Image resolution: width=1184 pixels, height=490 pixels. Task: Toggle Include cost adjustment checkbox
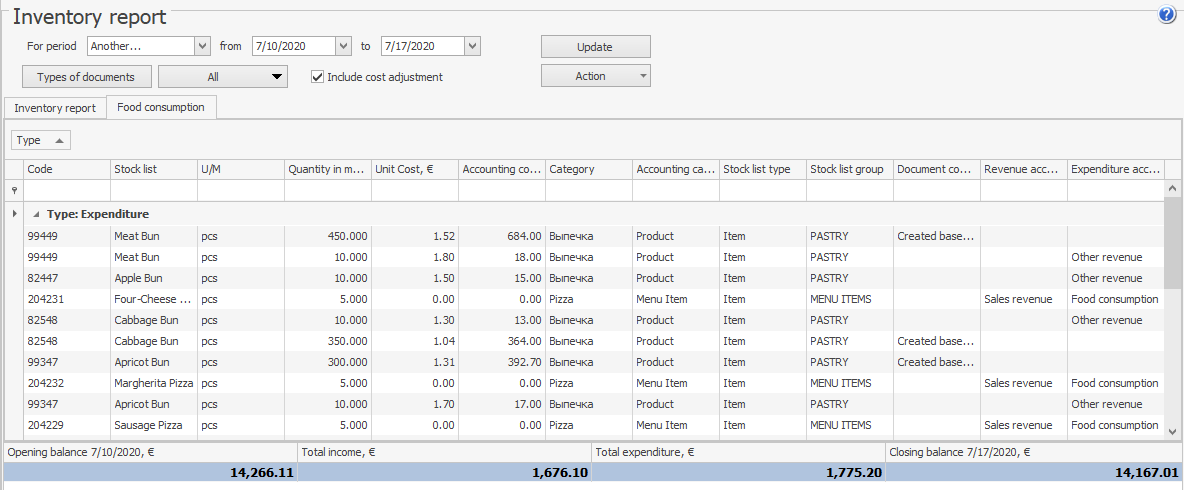(x=318, y=77)
